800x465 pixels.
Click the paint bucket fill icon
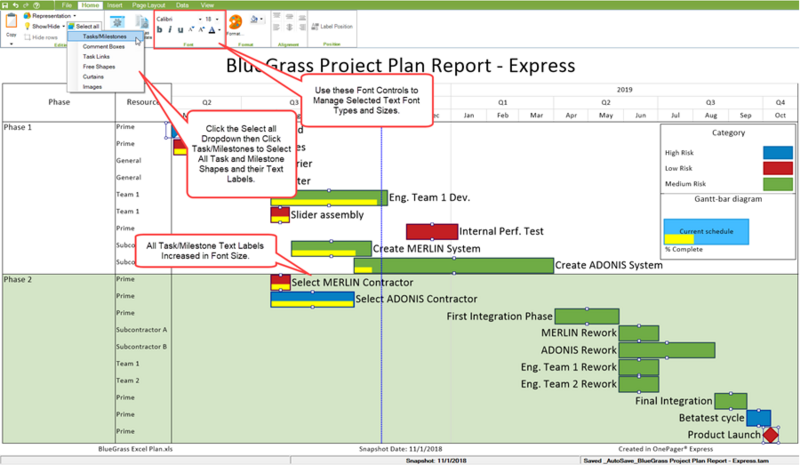click(x=254, y=19)
